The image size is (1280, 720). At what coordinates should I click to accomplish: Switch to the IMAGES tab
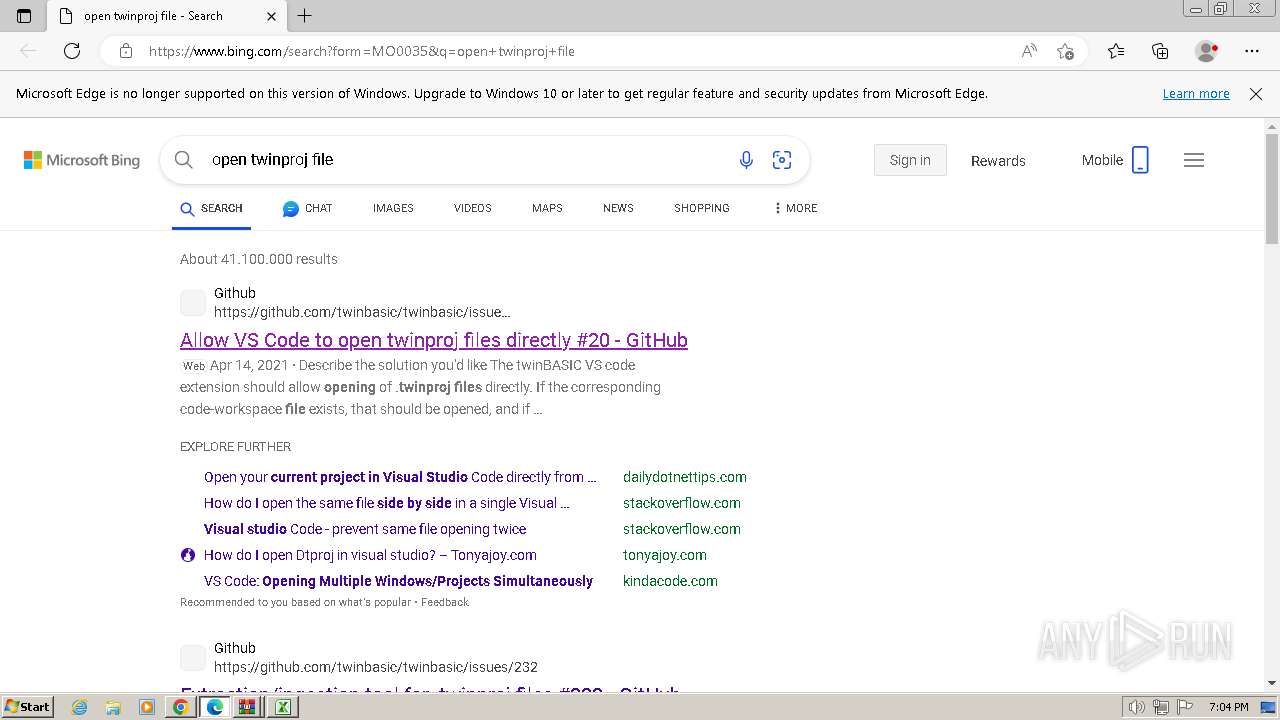[x=393, y=208]
